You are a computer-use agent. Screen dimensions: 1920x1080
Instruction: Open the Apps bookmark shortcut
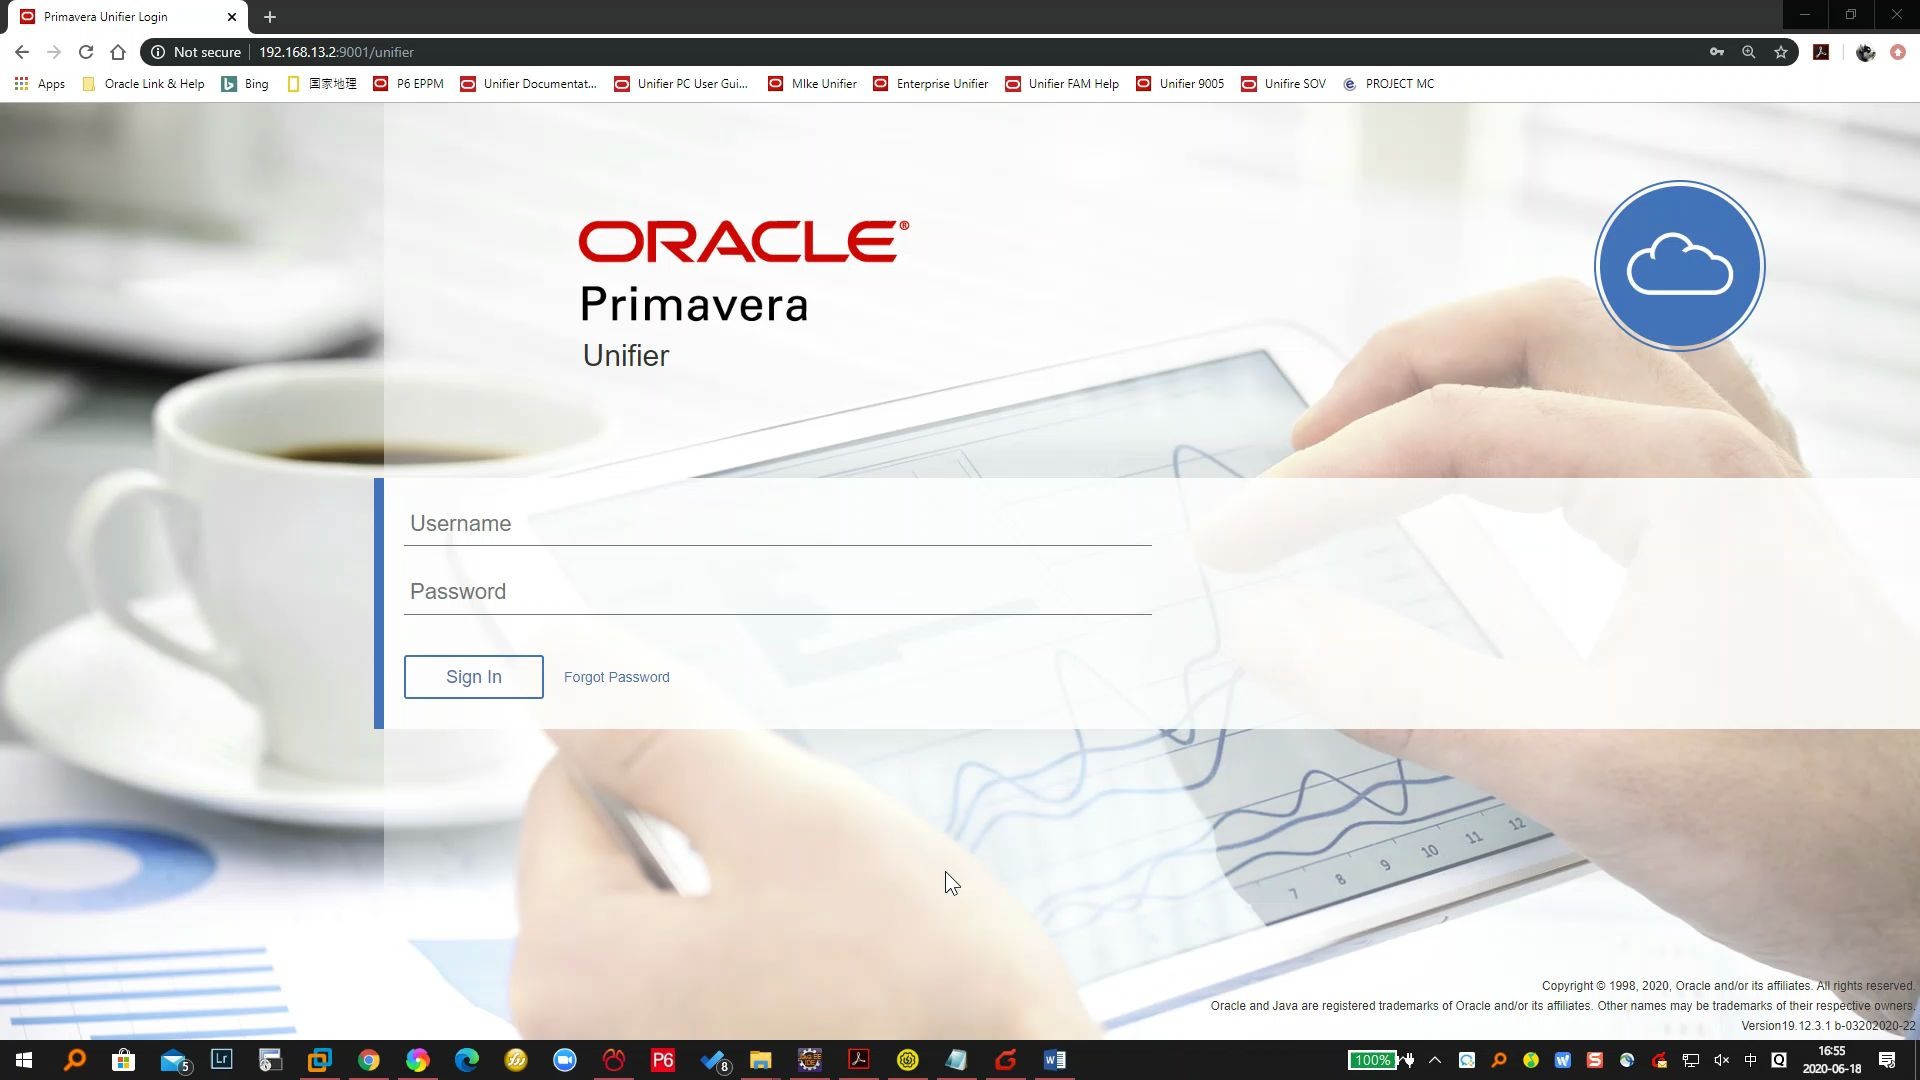[40, 84]
